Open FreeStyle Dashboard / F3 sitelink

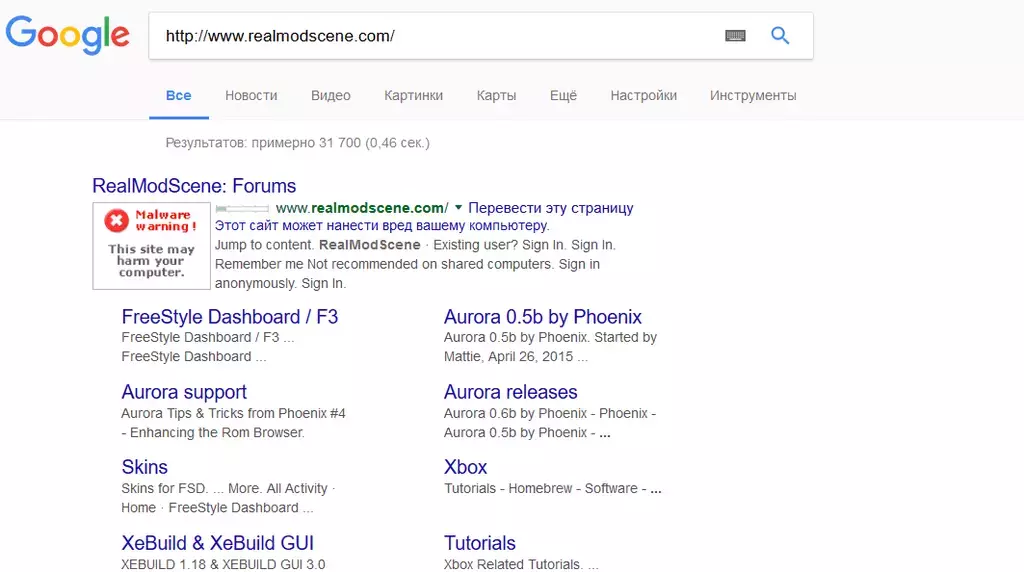[x=230, y=317]
